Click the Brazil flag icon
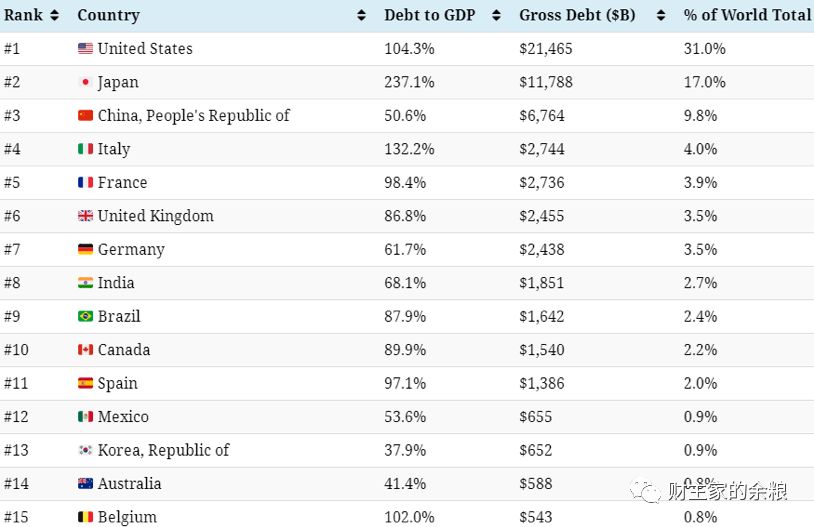Image resolution: width=814 pixels, height=527 pixels. (86, 316)
